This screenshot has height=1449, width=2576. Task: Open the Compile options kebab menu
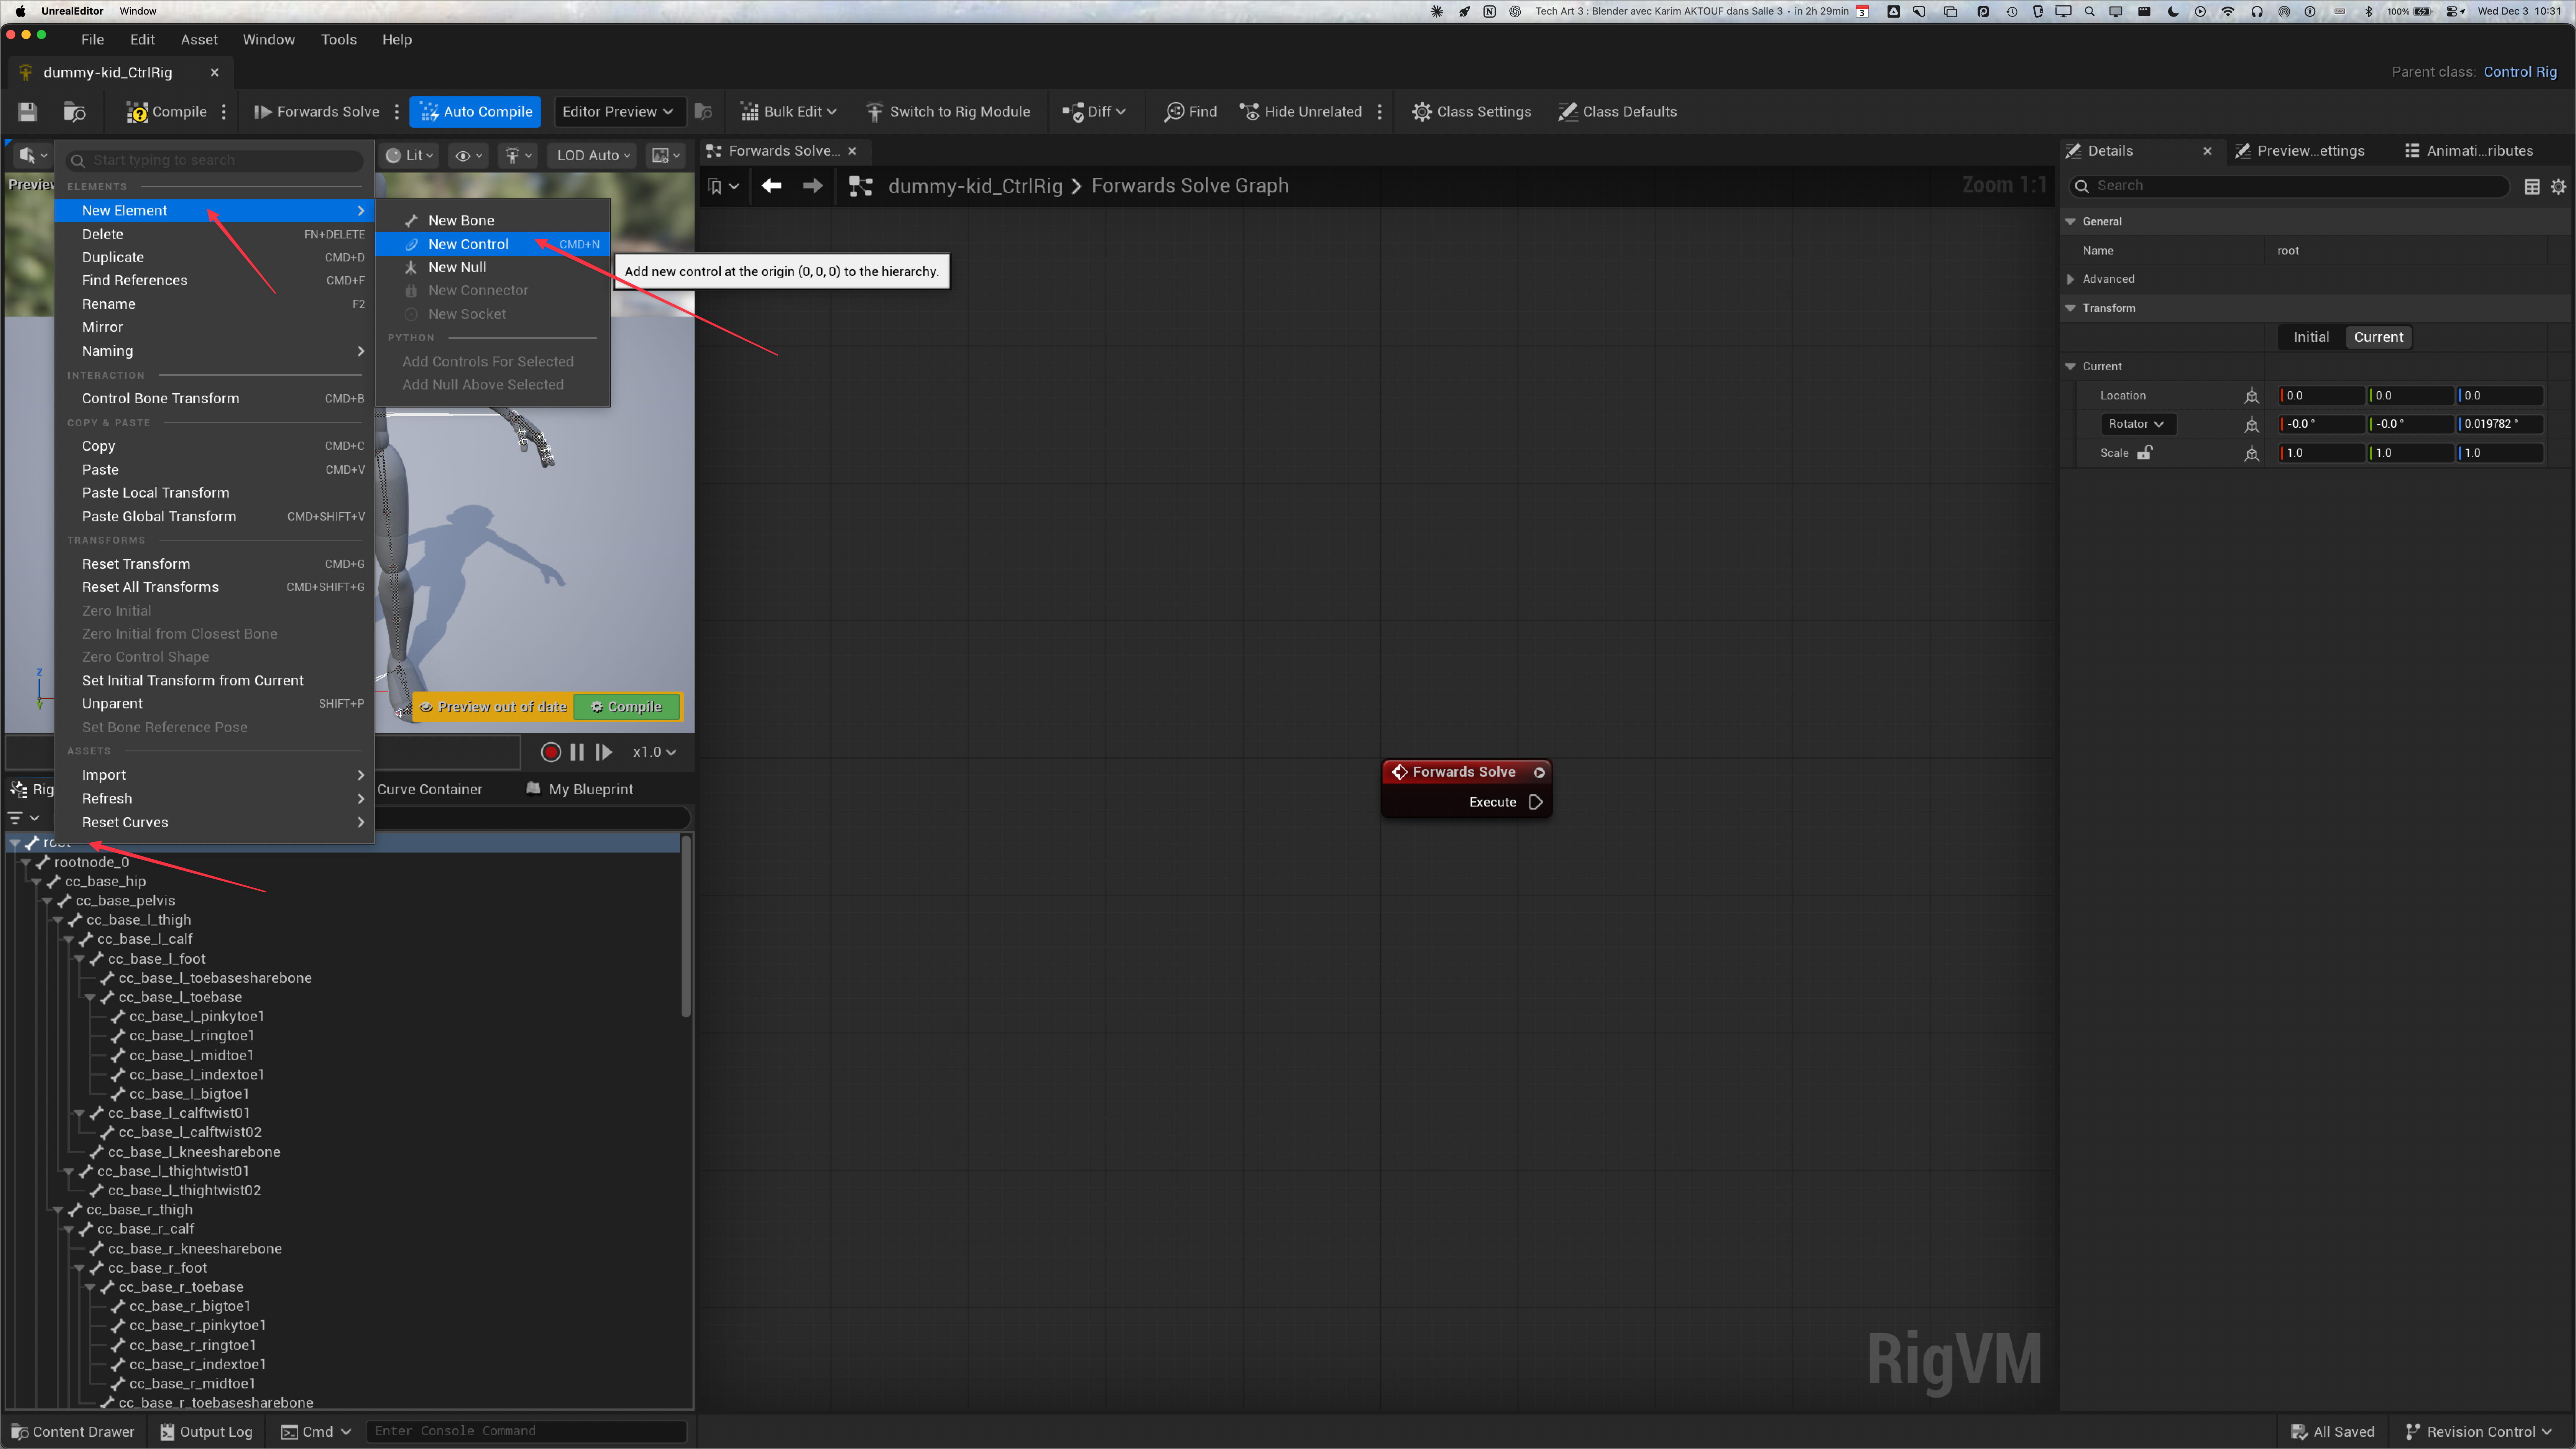coord(224,111)
